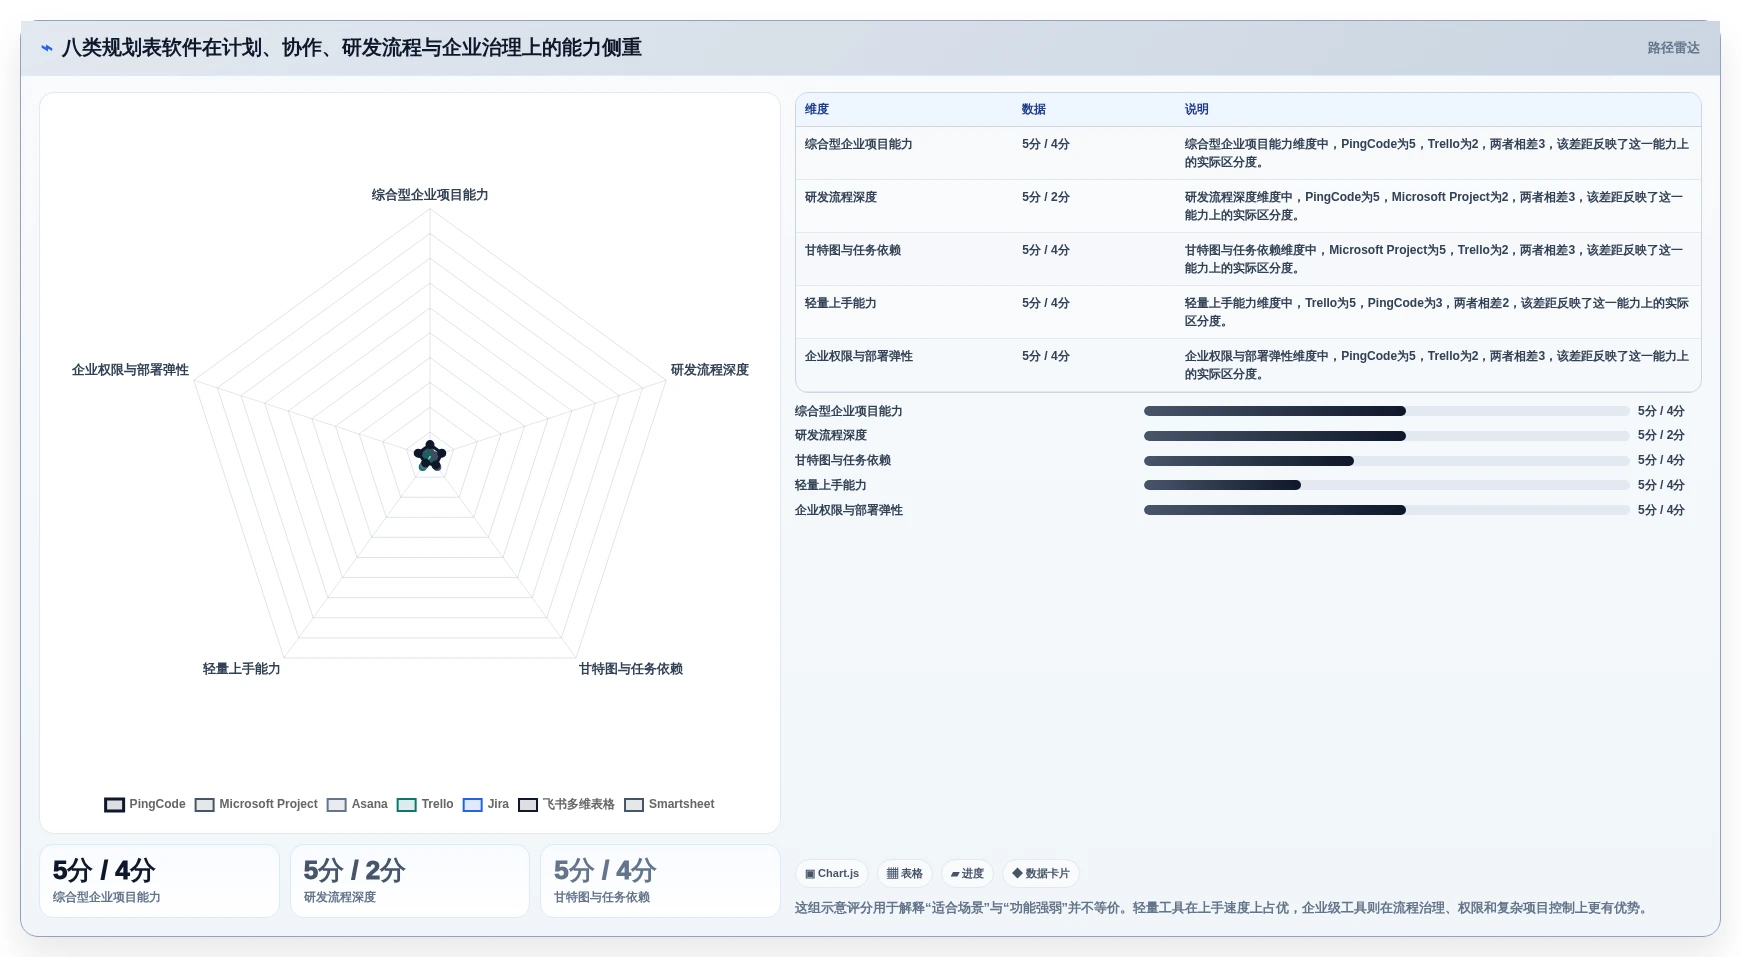Open the 5分 / 4分 综合型企业项目能力 card
The height and width of the screenshot is (957, 1741).
click(159, 881)
